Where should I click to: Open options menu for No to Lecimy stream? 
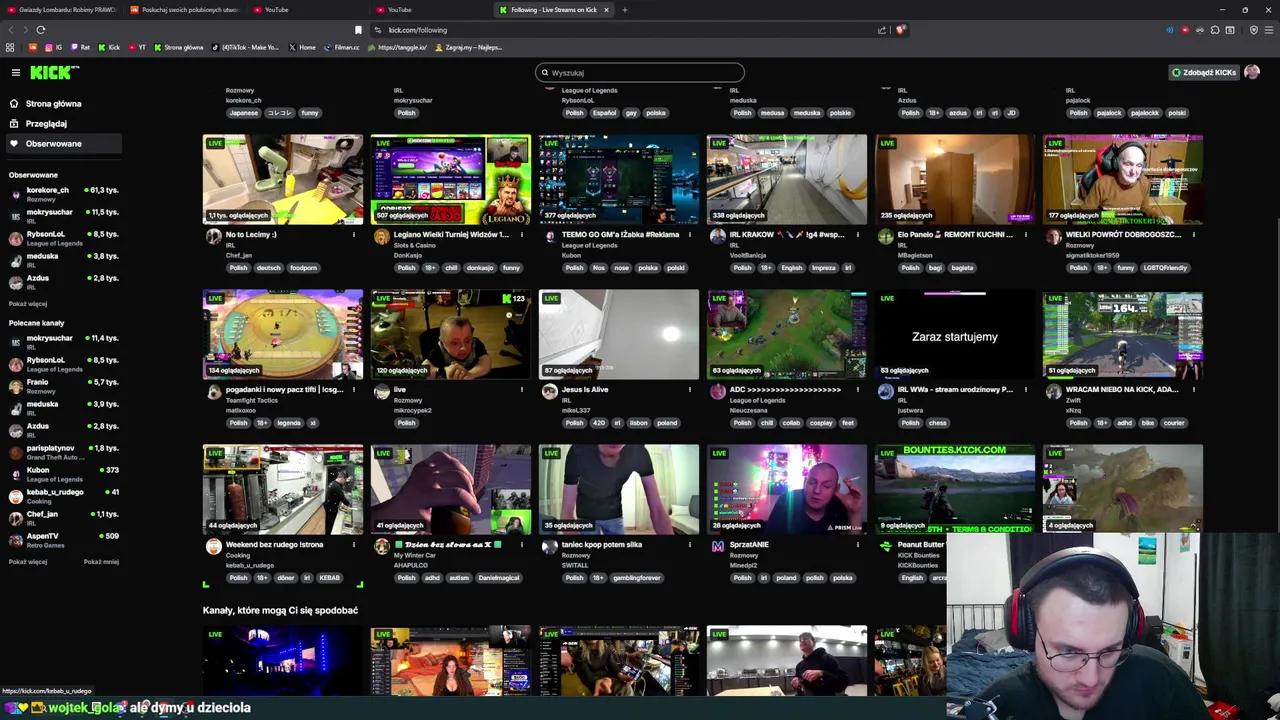pos(353,235)
